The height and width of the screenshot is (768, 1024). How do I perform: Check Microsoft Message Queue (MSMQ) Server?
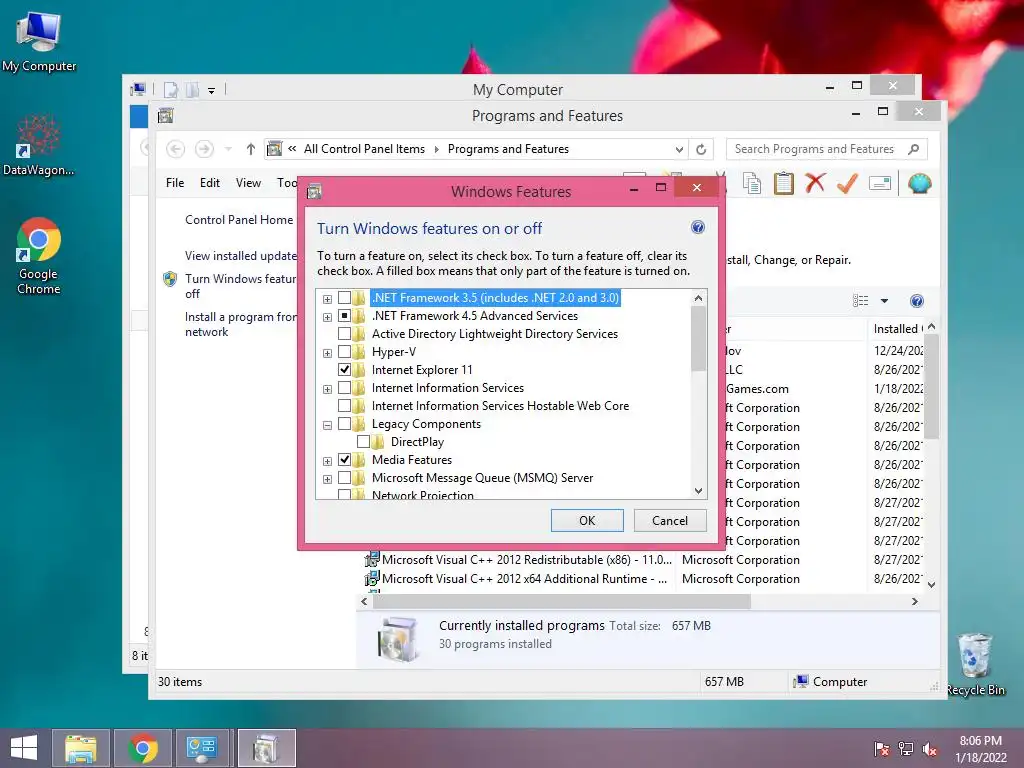click(x=344, y=478)
